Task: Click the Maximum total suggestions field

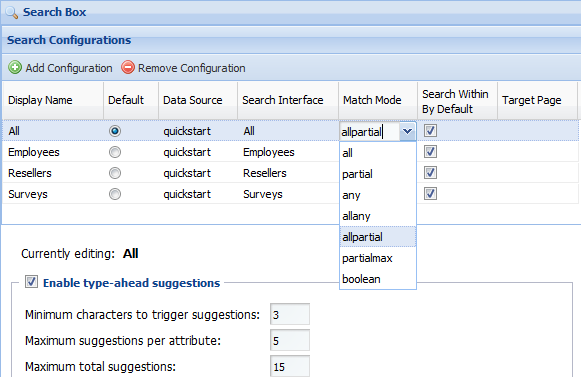Action: 290,366
